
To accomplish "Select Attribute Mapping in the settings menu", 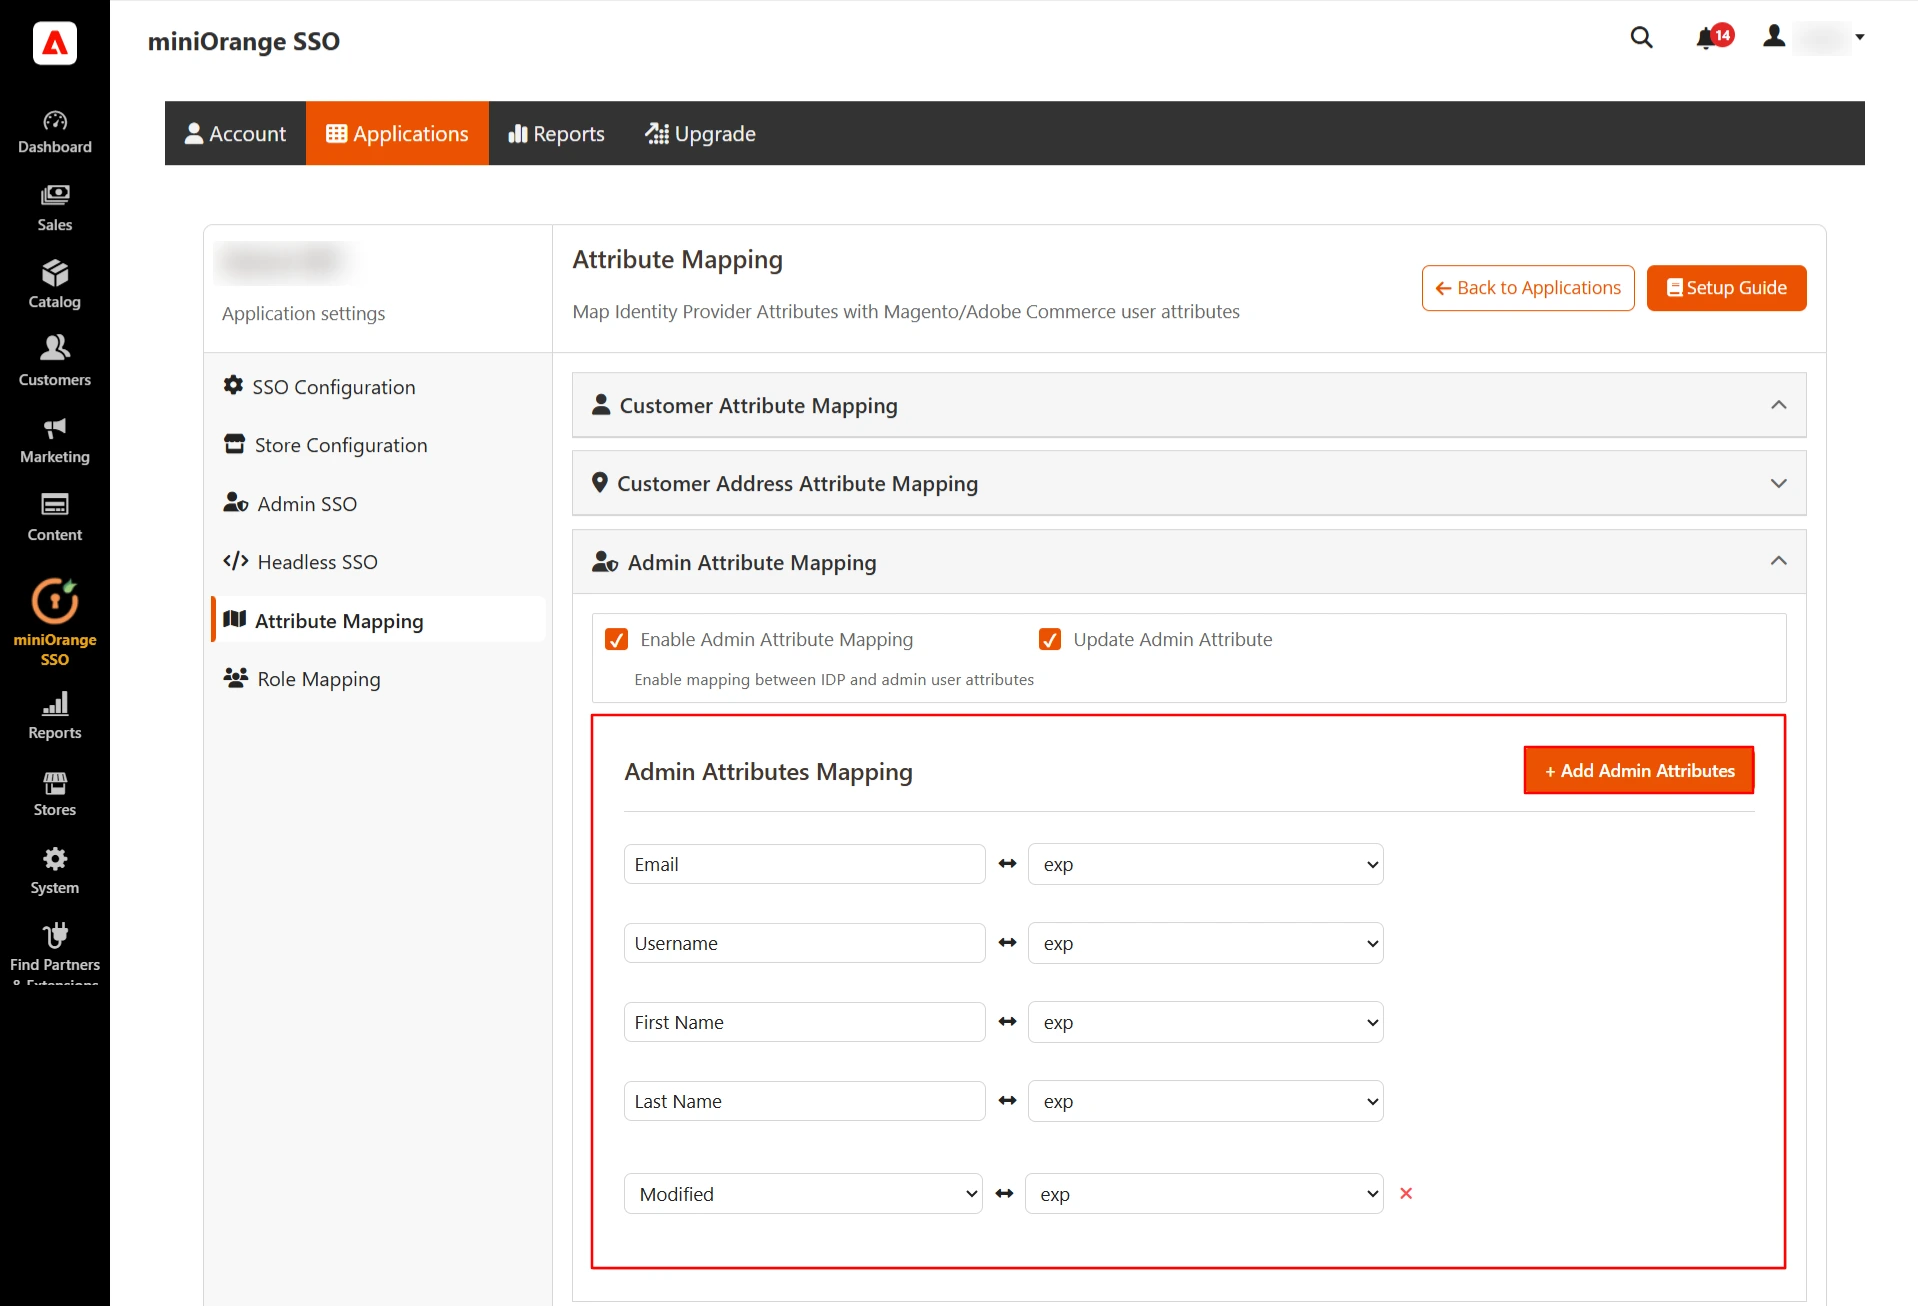I will click(378, 620).
